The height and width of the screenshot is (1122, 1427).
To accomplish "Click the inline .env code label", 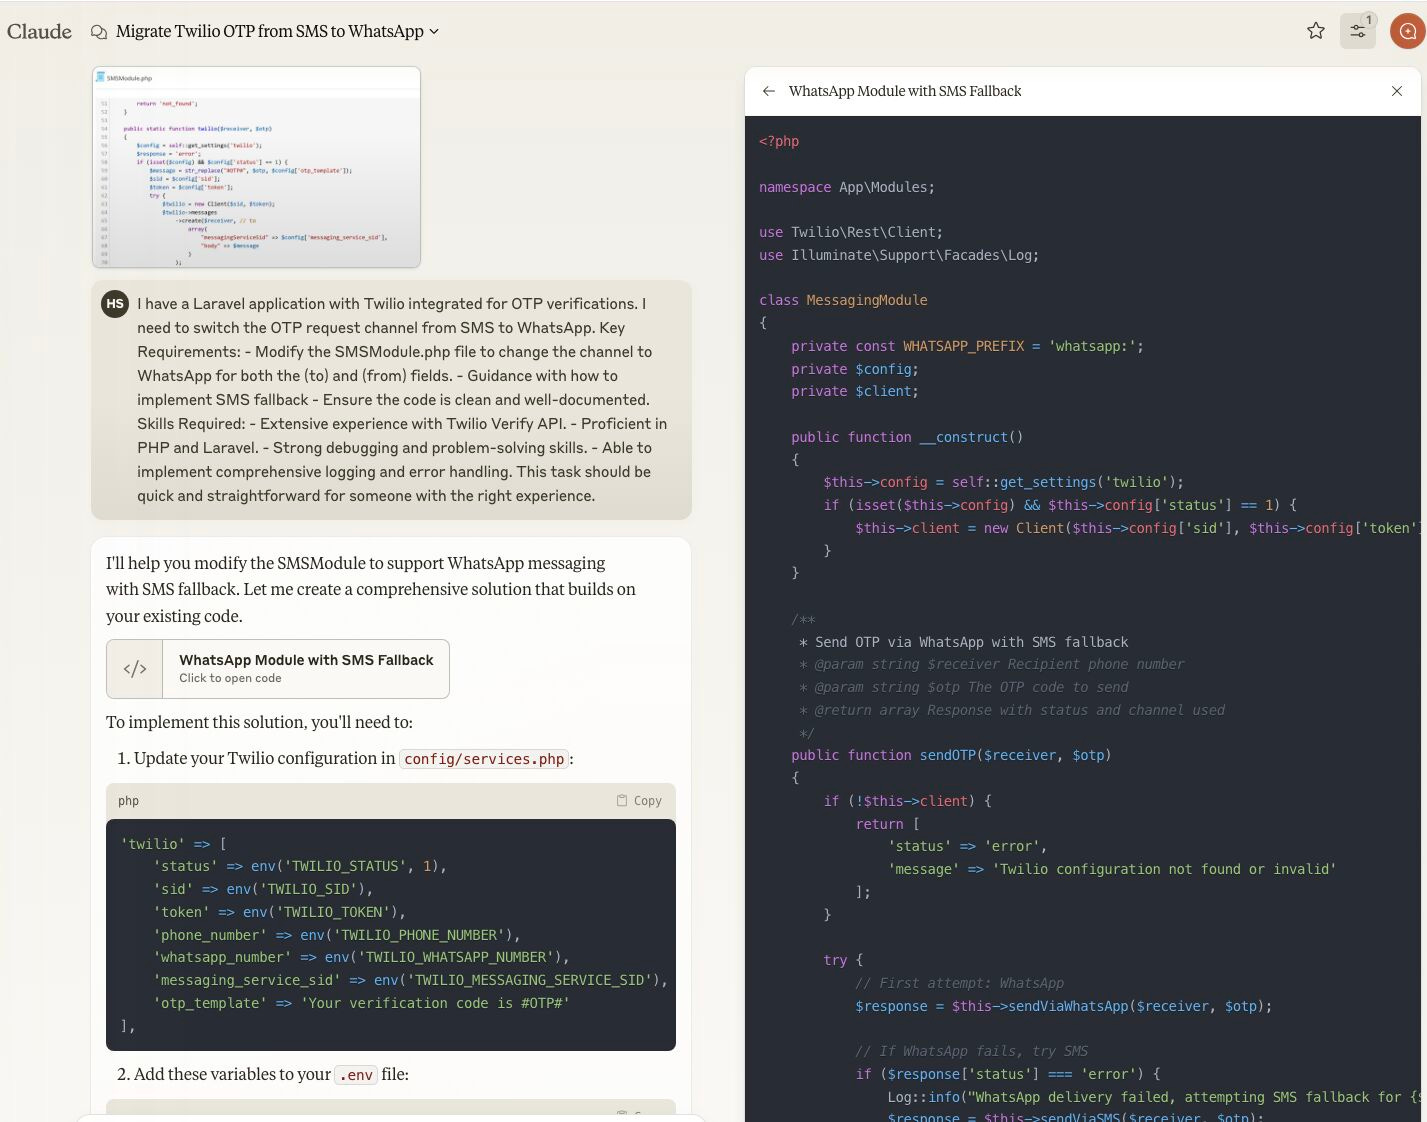I will pos(356,1075).
